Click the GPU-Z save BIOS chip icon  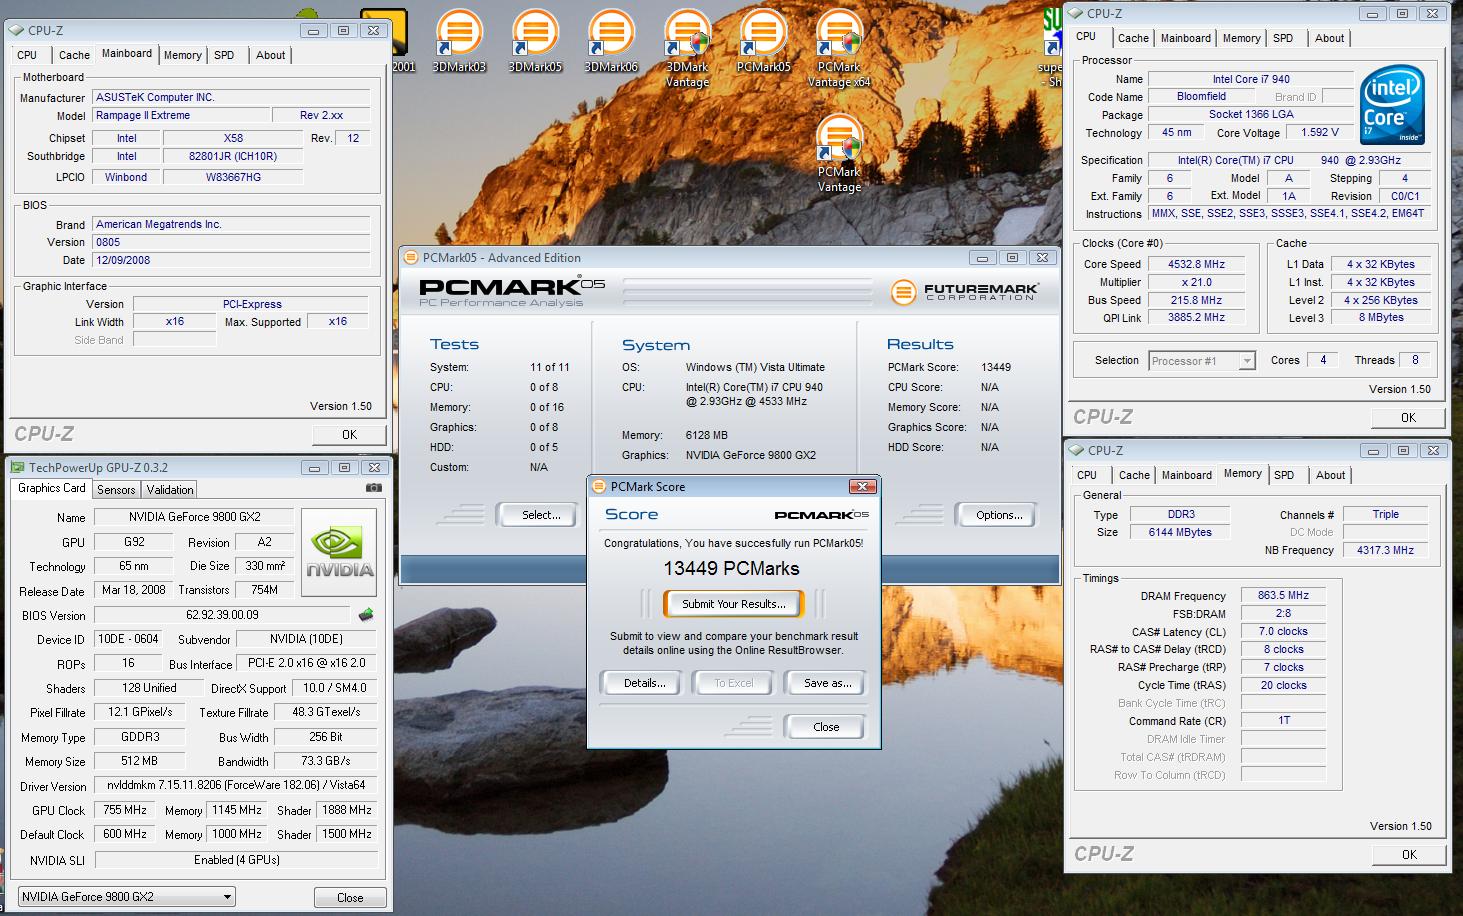pyautogui.click(x=366, y=614)
